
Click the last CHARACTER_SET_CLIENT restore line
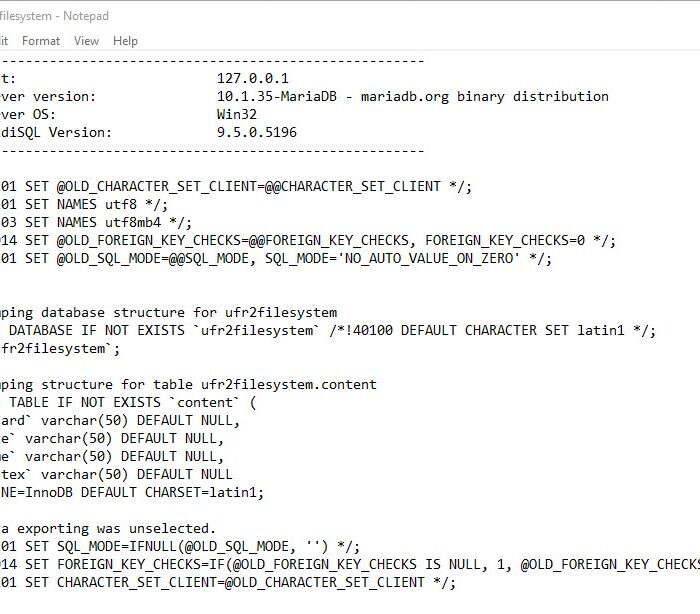pyautogui.click(x=228, y=582)
